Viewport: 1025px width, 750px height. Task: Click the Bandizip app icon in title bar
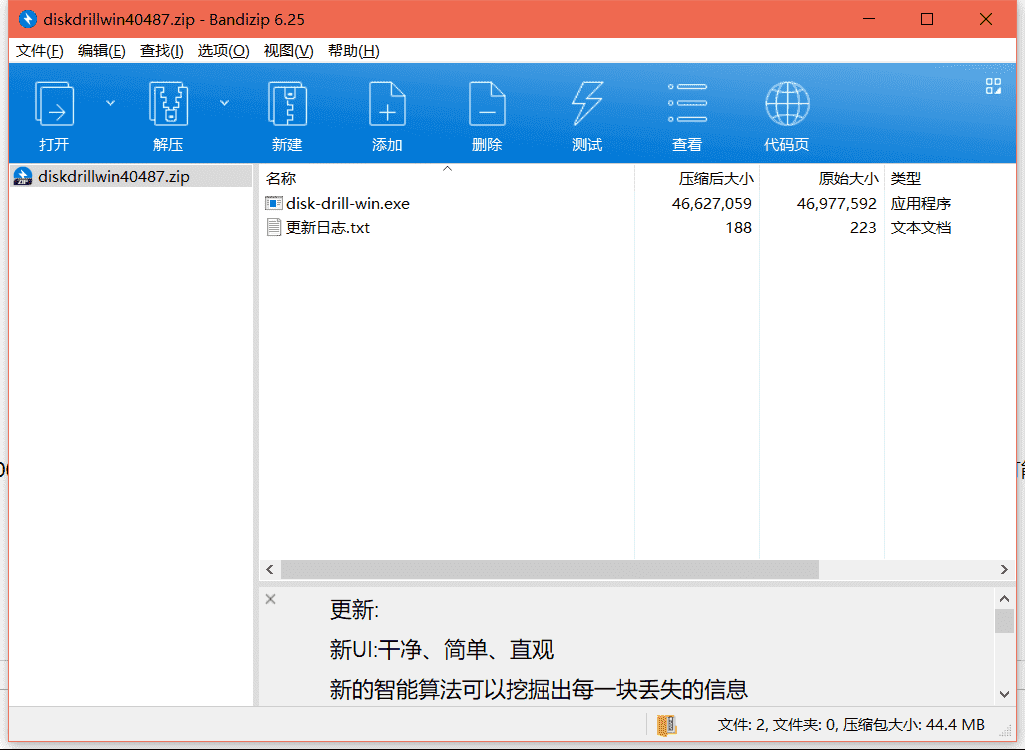point(27,19)
